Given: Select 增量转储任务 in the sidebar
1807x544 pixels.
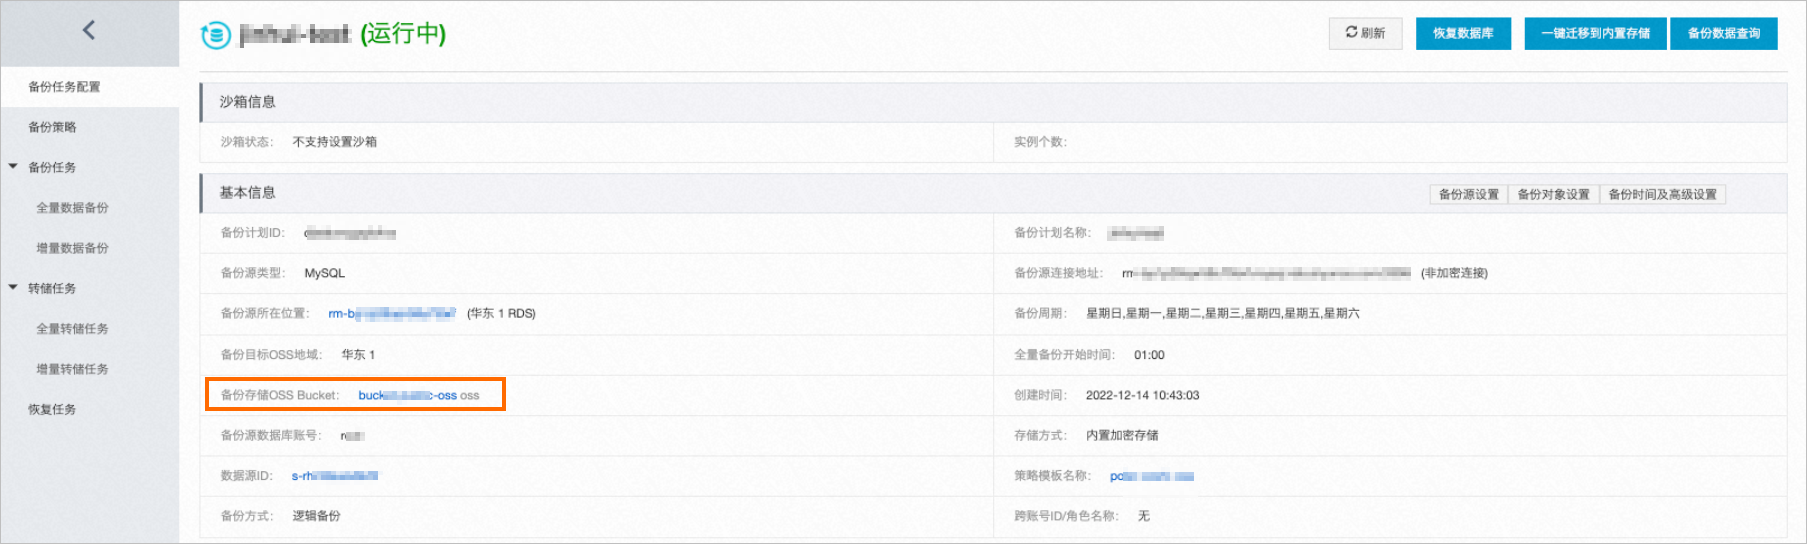Looking at the screenshot, I should tap(72, 369).
